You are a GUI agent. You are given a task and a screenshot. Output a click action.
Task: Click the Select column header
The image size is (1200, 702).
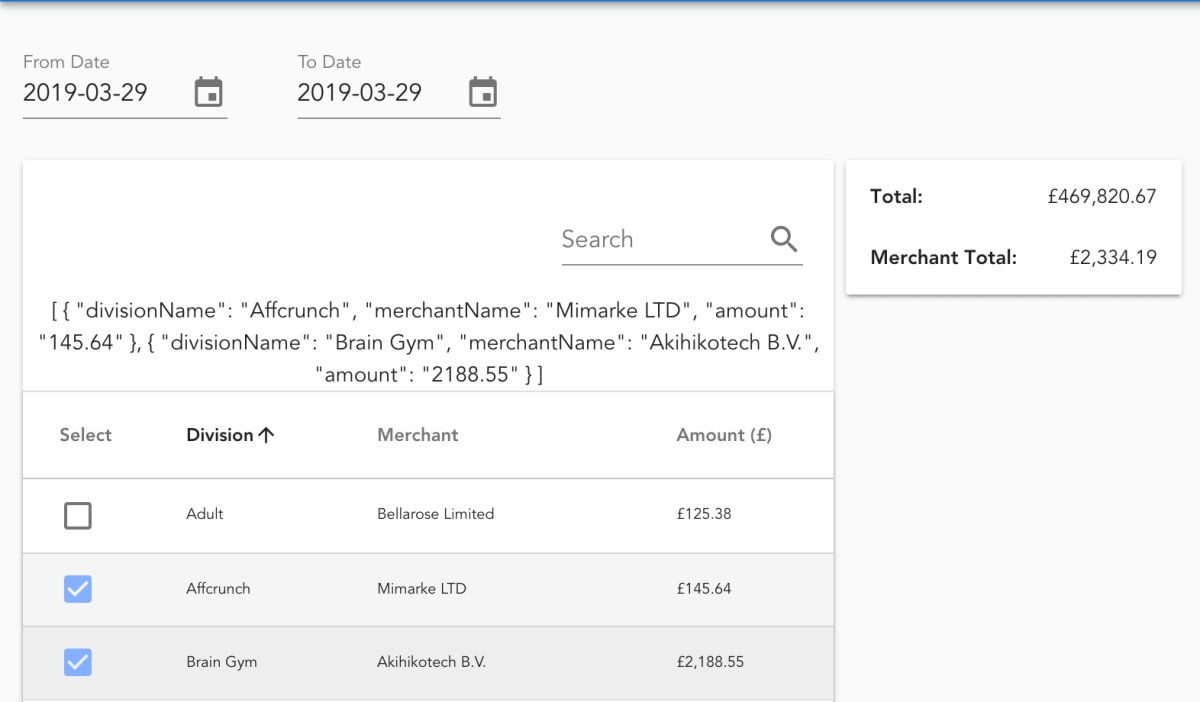(x=85, y=435)
